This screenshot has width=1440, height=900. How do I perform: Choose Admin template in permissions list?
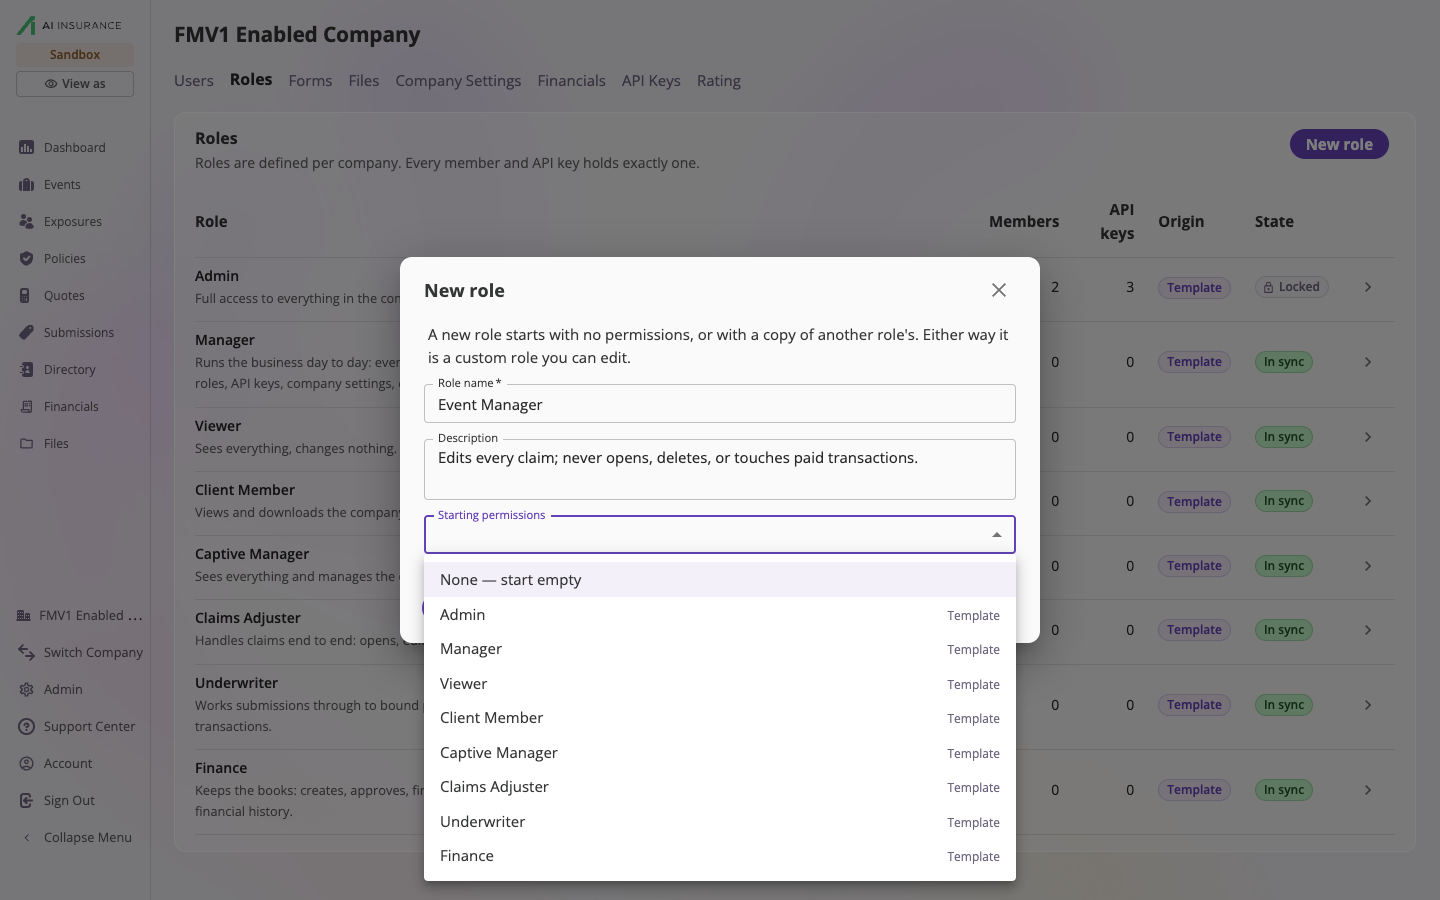coord(720,615)
